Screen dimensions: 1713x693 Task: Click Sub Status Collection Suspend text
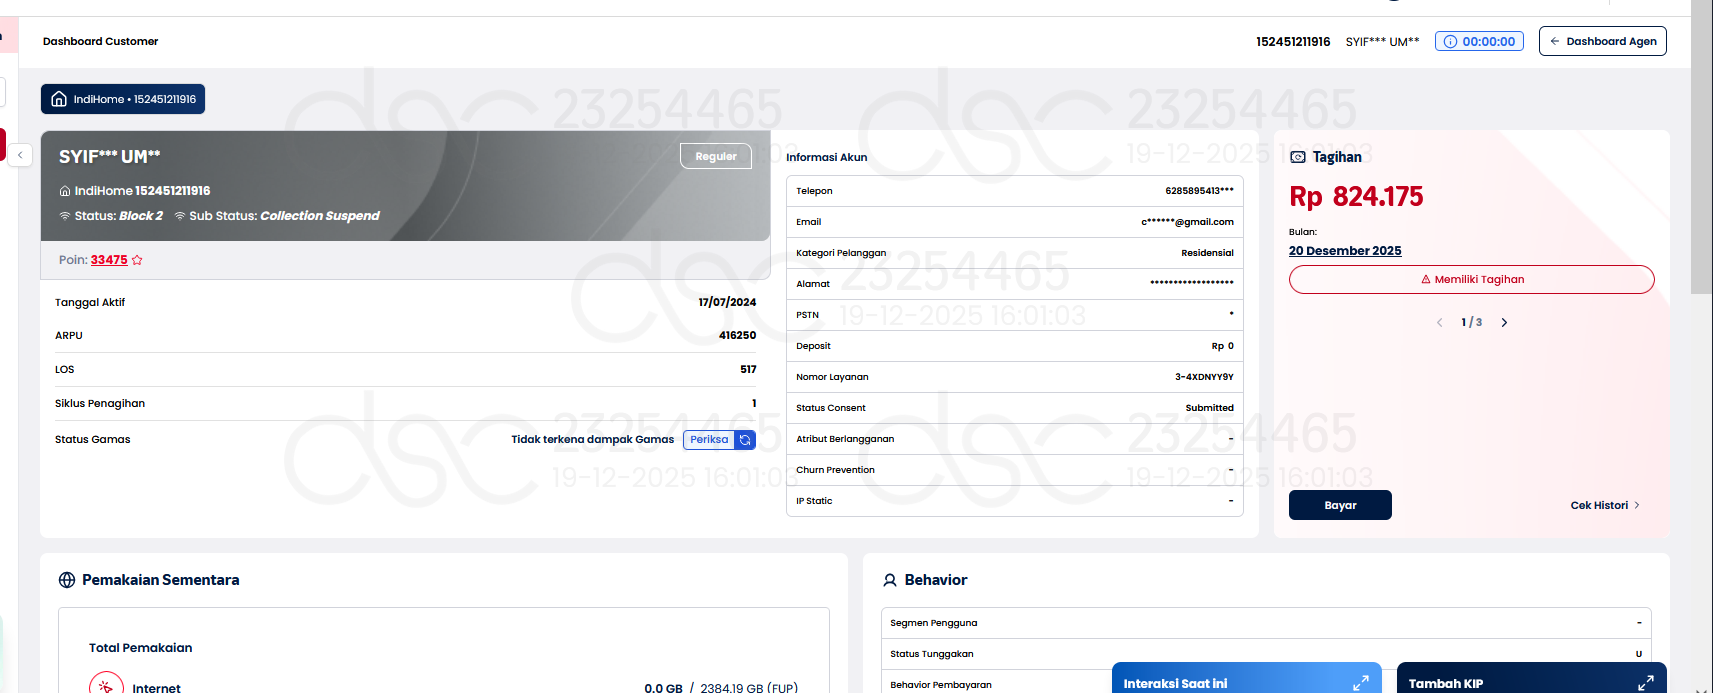pos(284,216)
